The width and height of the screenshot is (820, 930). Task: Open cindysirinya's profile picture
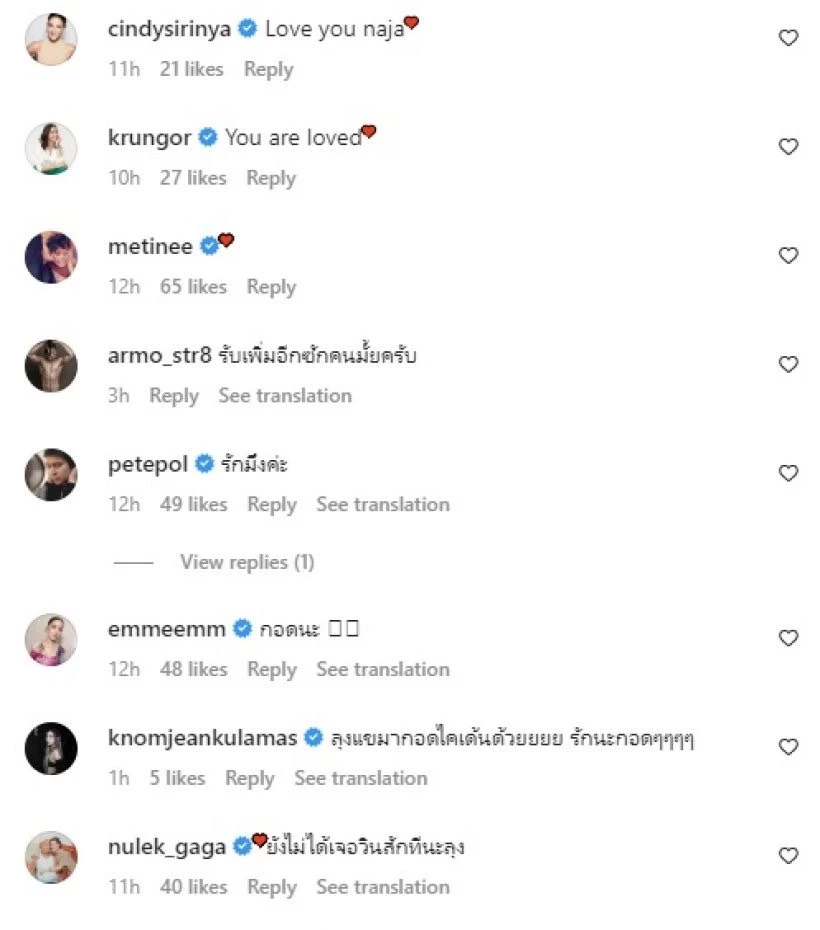pos(50,40)
